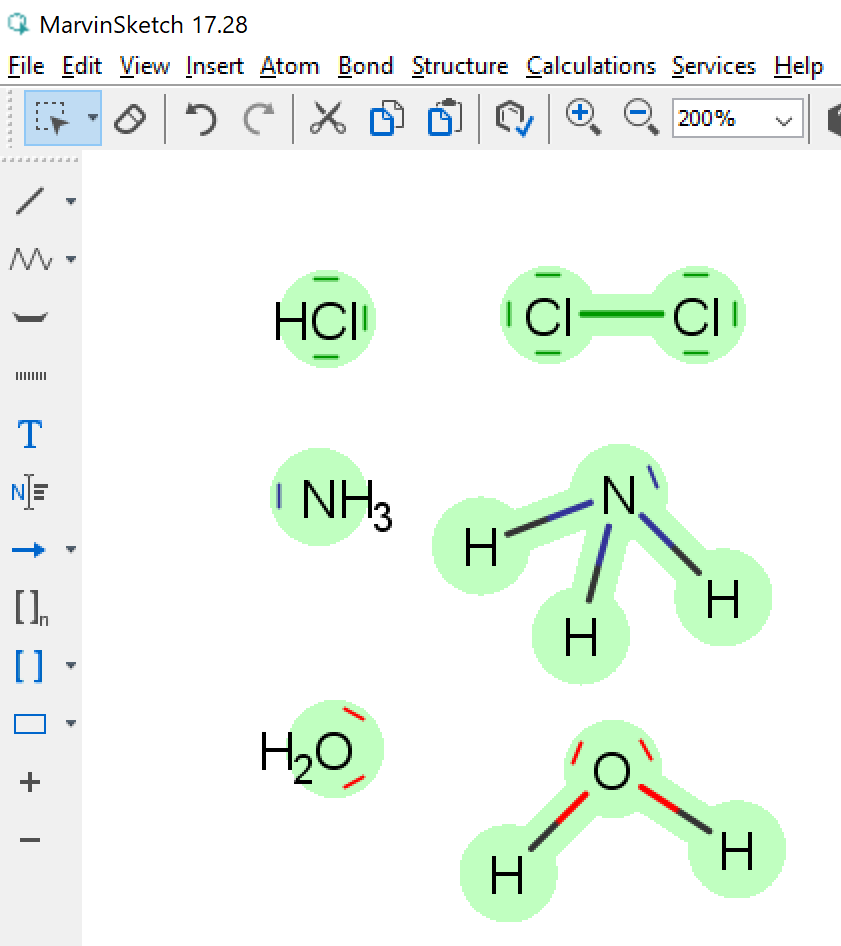Open the zoom level 200% dropdown
Screen dimensions: 841x946
click(x=786, y=120)
